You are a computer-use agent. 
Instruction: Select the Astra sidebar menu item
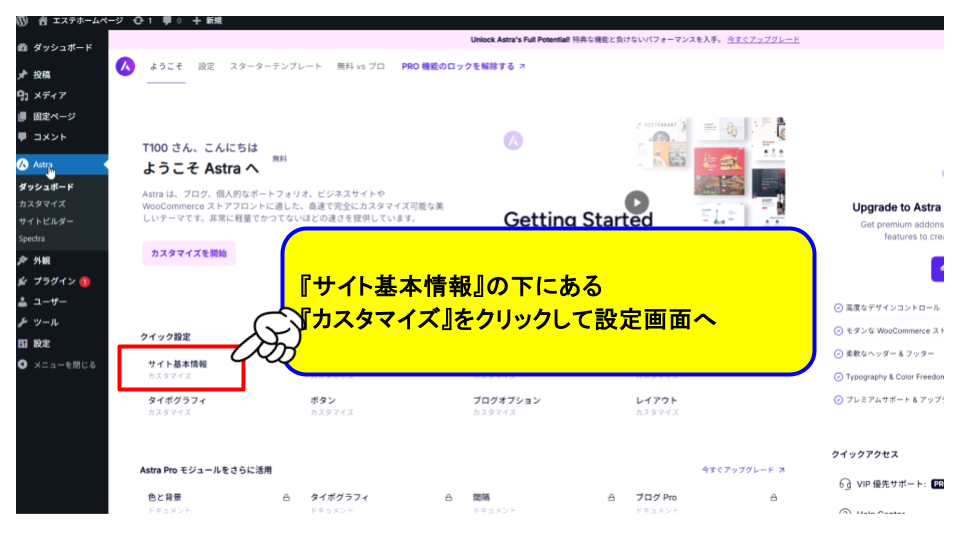point(62,164)
